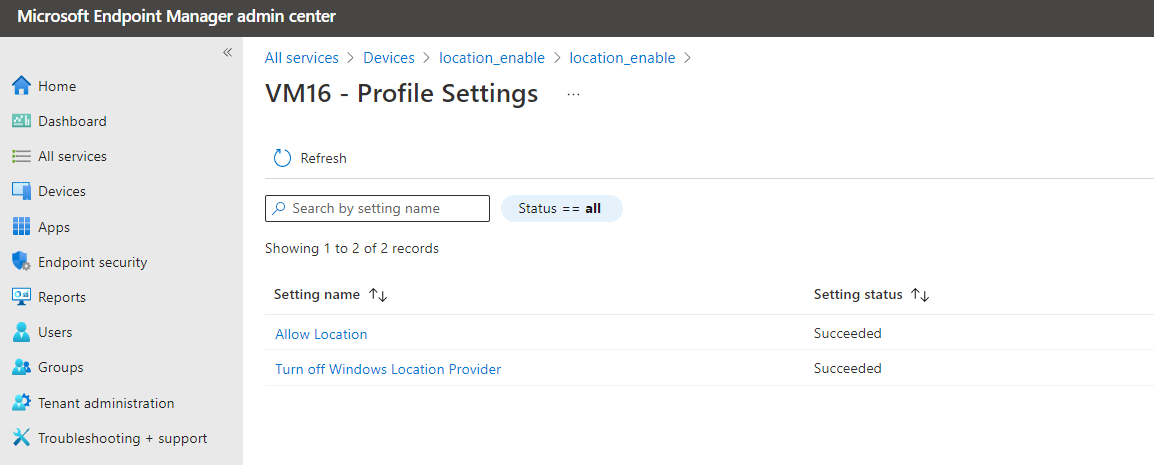Sort by Setting name arrows
Image resolution: width=1154 pixels, height=465 pixels.
[378, 295]
